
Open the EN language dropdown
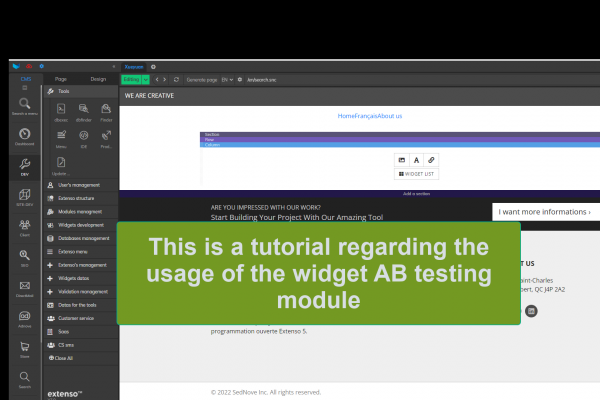pos(227,80)
